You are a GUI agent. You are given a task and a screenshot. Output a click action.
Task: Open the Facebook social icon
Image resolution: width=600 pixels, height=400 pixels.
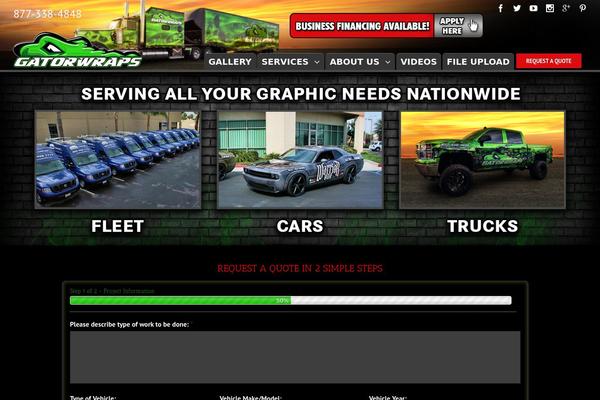tap(501, 8)
